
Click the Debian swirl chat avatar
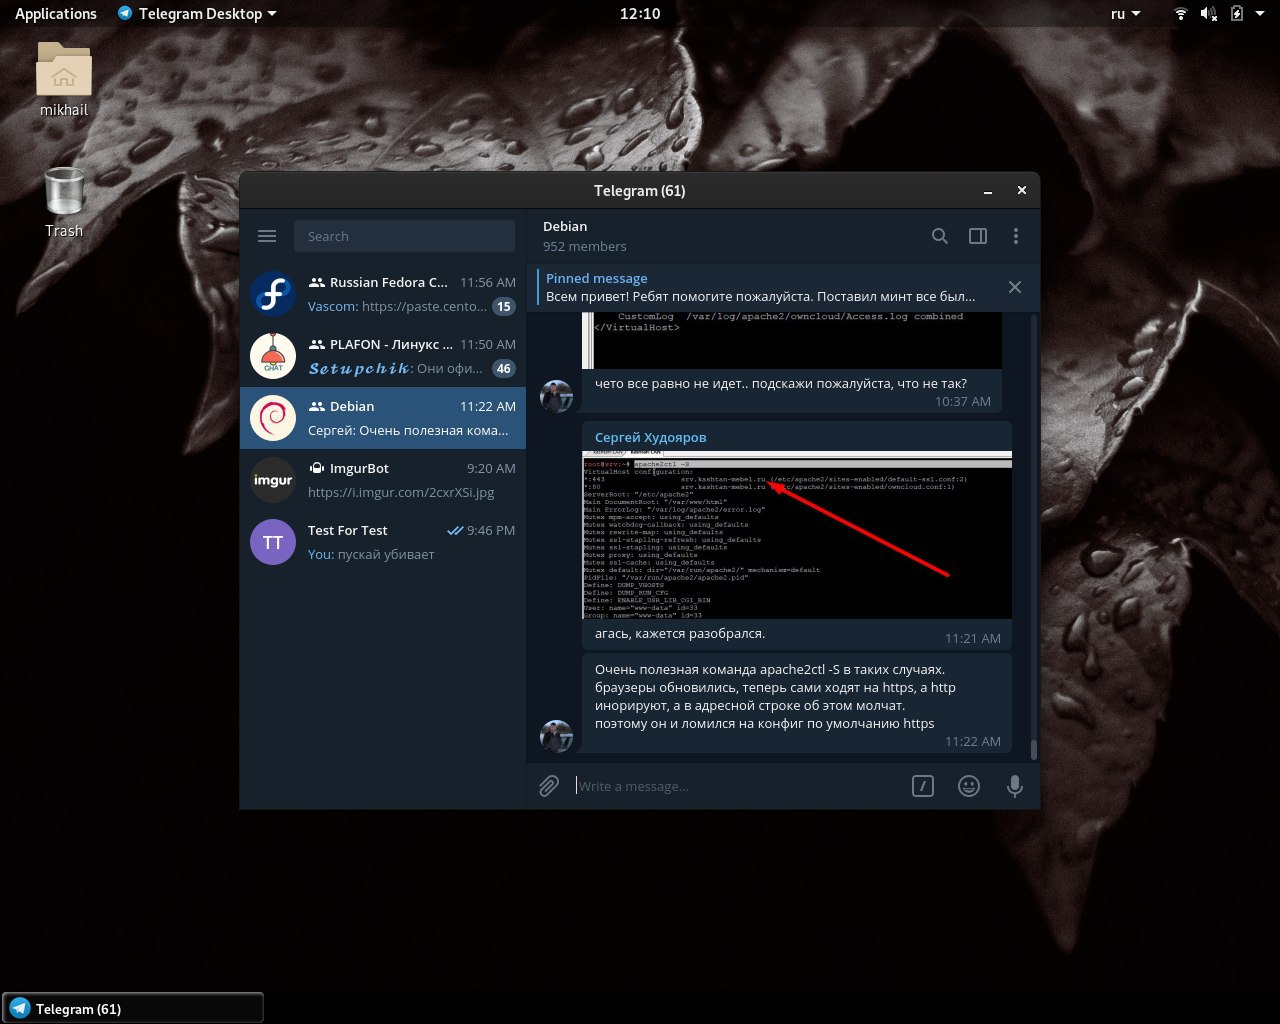click(273, 418)
